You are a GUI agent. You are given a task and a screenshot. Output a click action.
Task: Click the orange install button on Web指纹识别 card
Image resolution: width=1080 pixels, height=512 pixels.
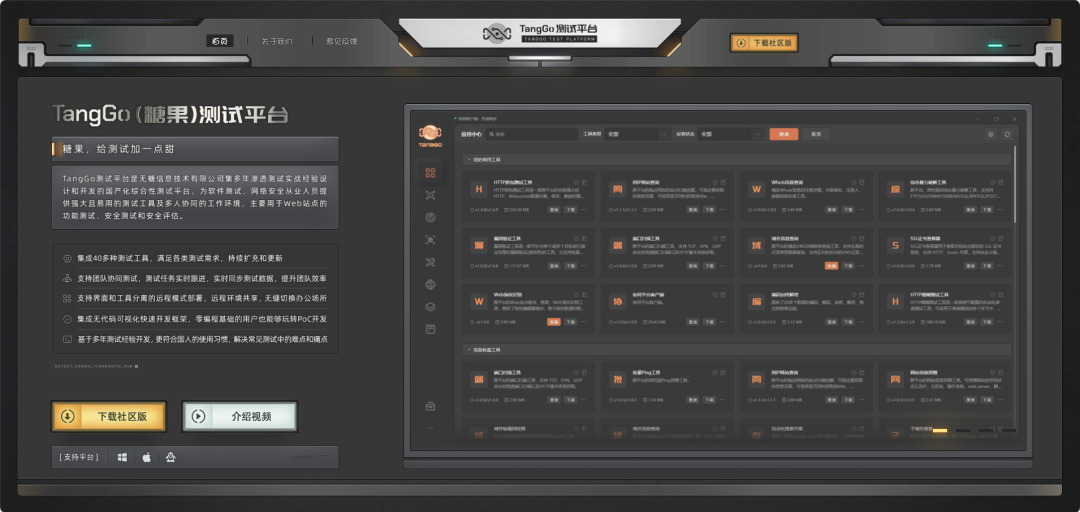click(554, 322)
